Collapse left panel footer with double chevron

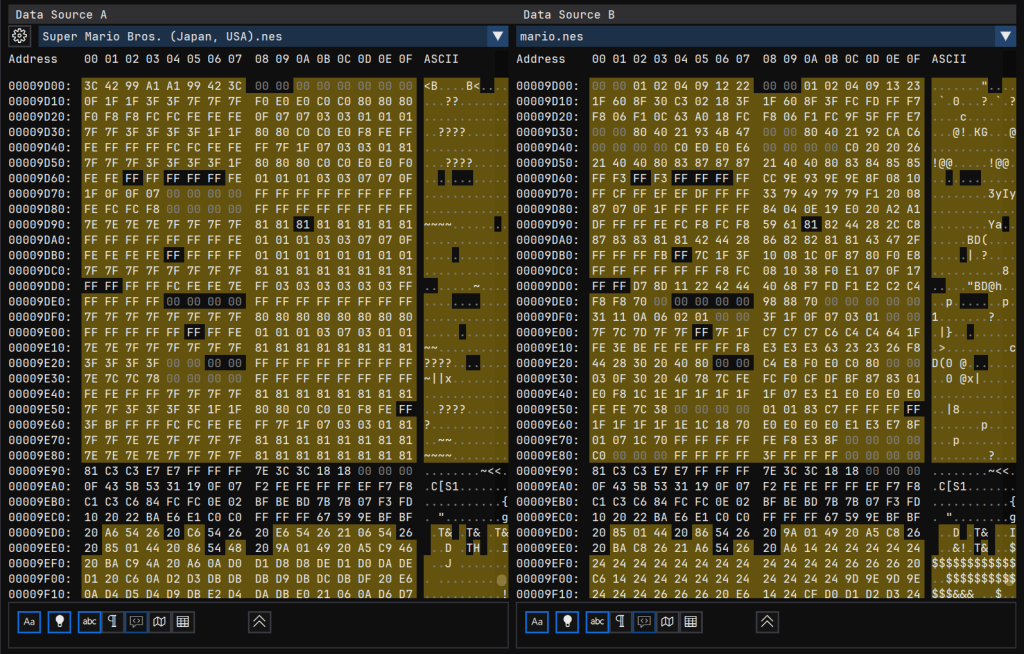pos(259,621)
